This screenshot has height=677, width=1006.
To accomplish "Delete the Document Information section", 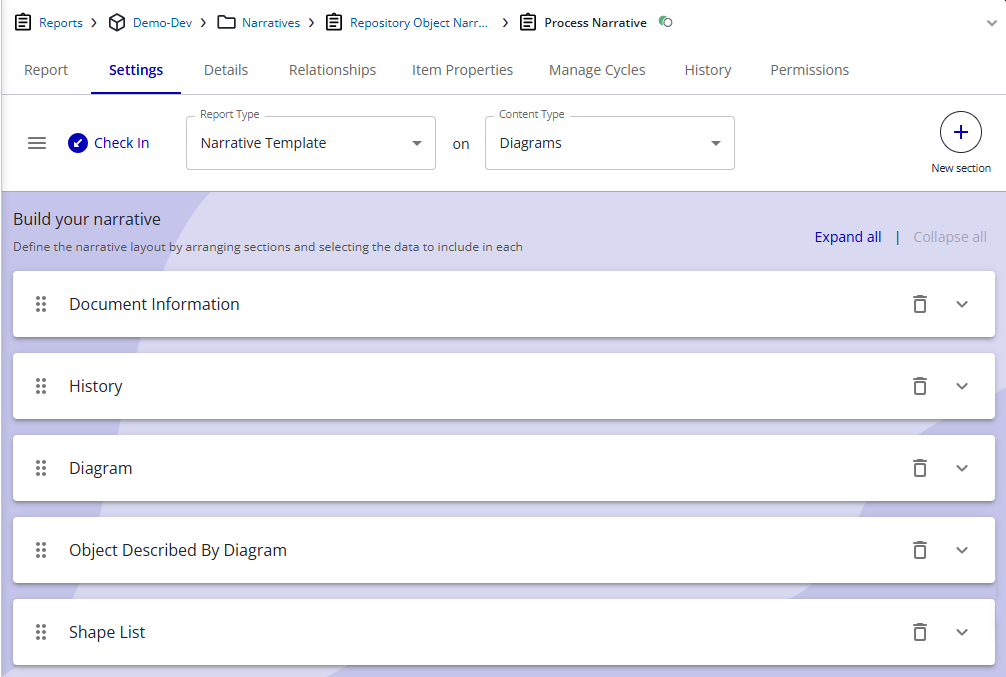I will click(920, 304).
